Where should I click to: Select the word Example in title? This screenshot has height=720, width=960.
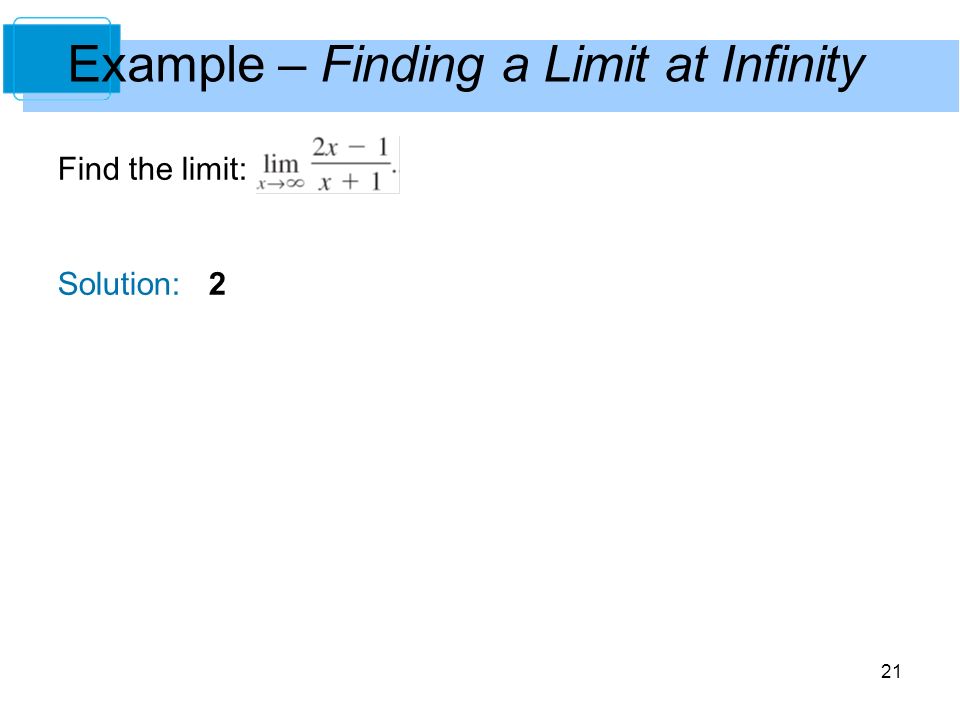tap(166, 65)
